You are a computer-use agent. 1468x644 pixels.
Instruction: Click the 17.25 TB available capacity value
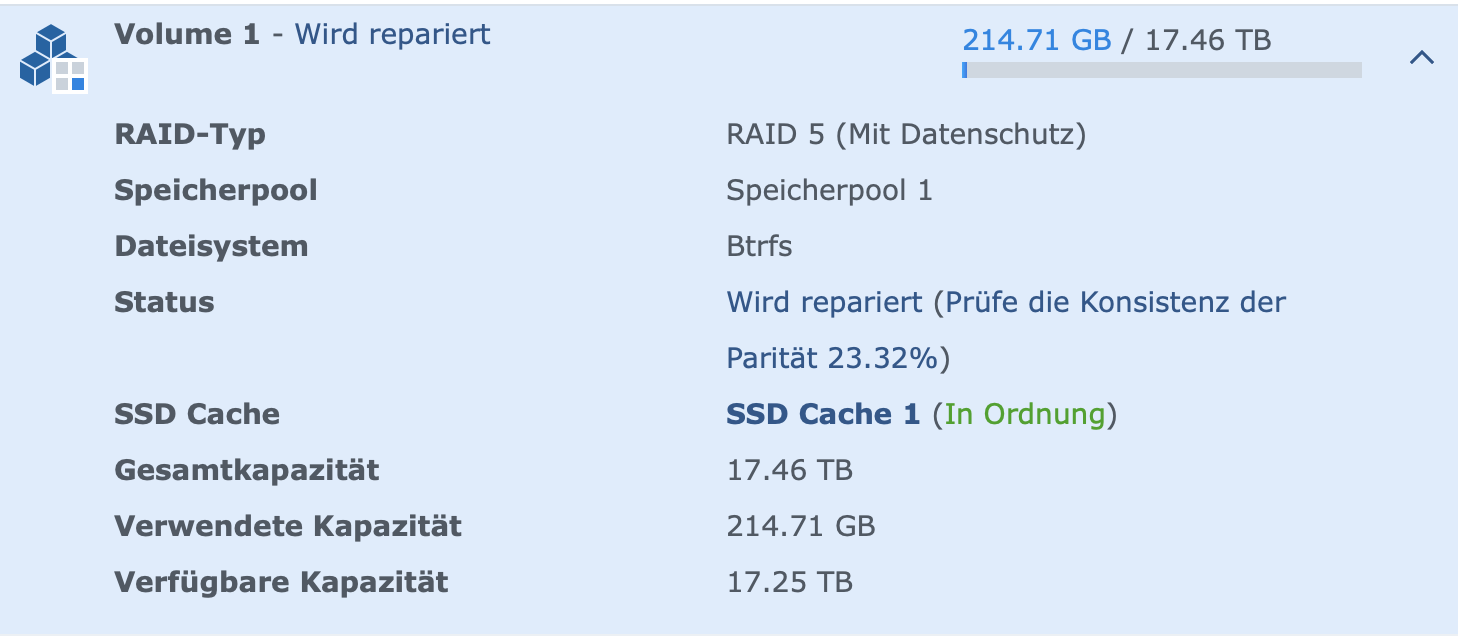(x=789, y=582)
